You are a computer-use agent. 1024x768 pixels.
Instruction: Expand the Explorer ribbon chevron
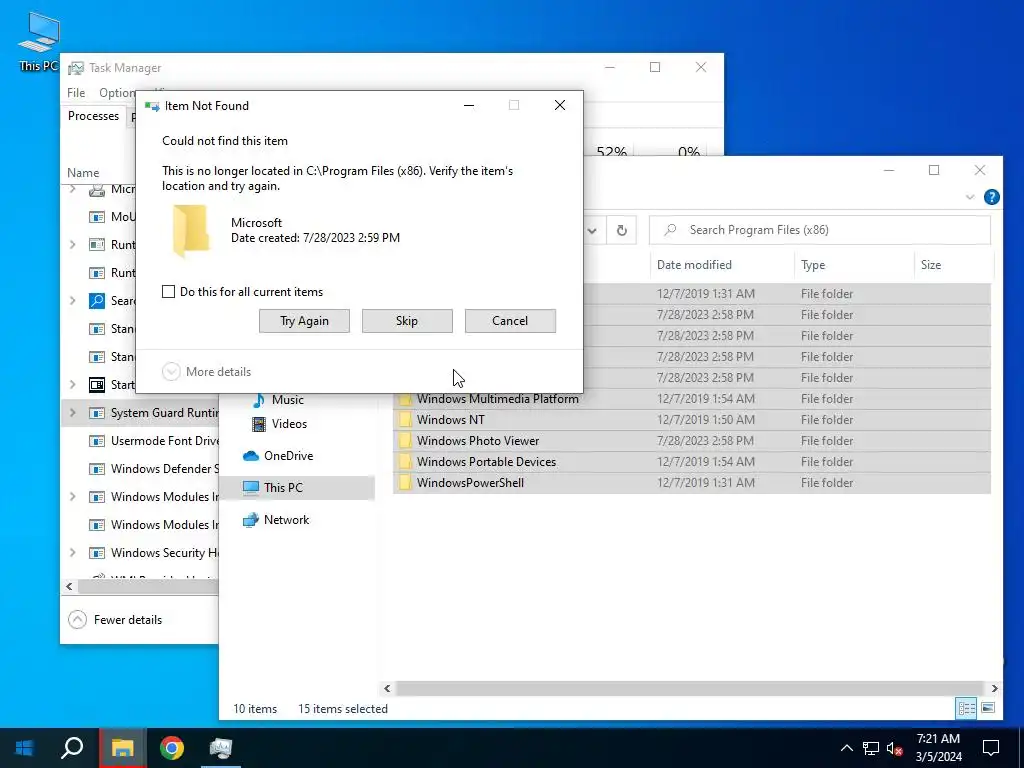pos(970,197)
